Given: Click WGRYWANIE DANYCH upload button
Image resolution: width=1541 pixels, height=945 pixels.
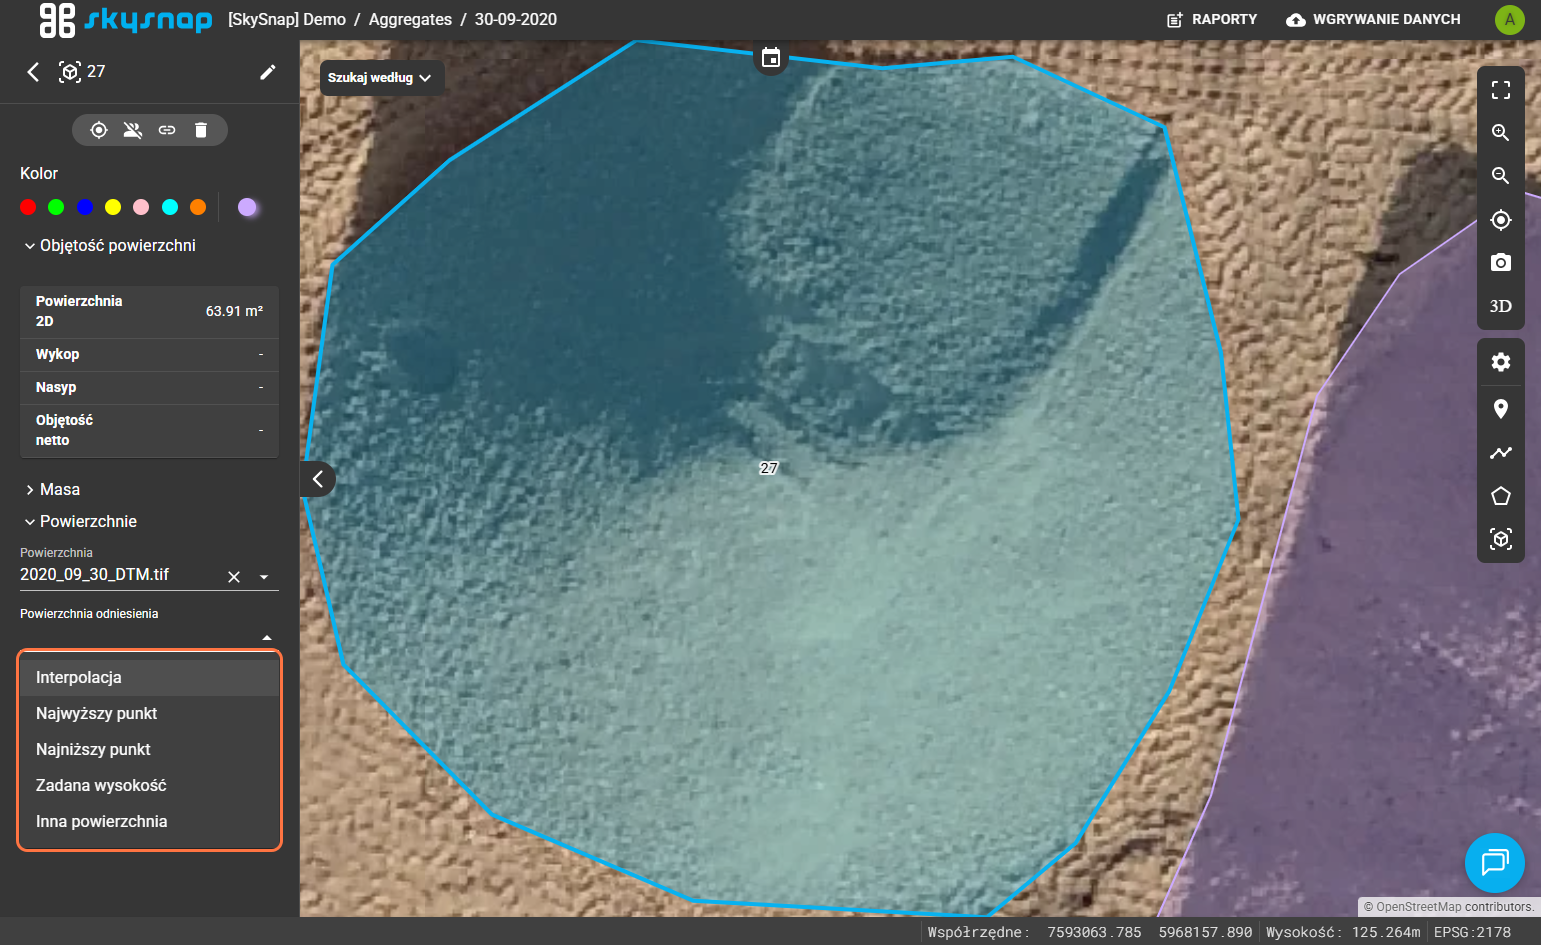Looking at the screenshot, I should click(1373, 20).
